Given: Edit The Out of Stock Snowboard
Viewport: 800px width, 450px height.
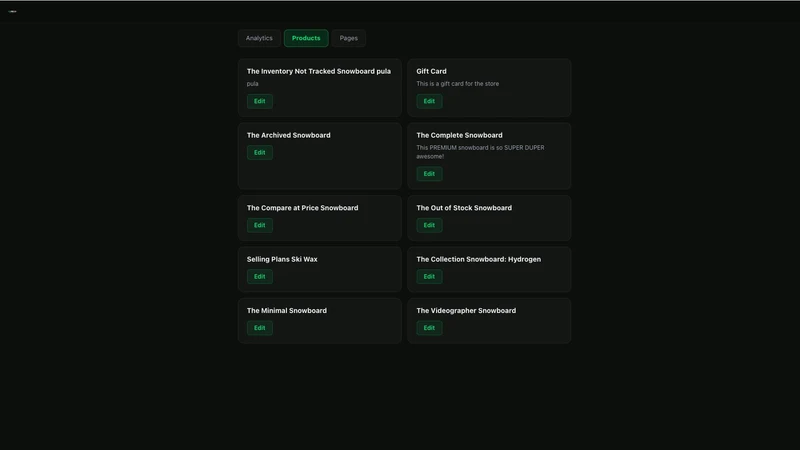Looking at the screenshot, I should pos(429,225).
